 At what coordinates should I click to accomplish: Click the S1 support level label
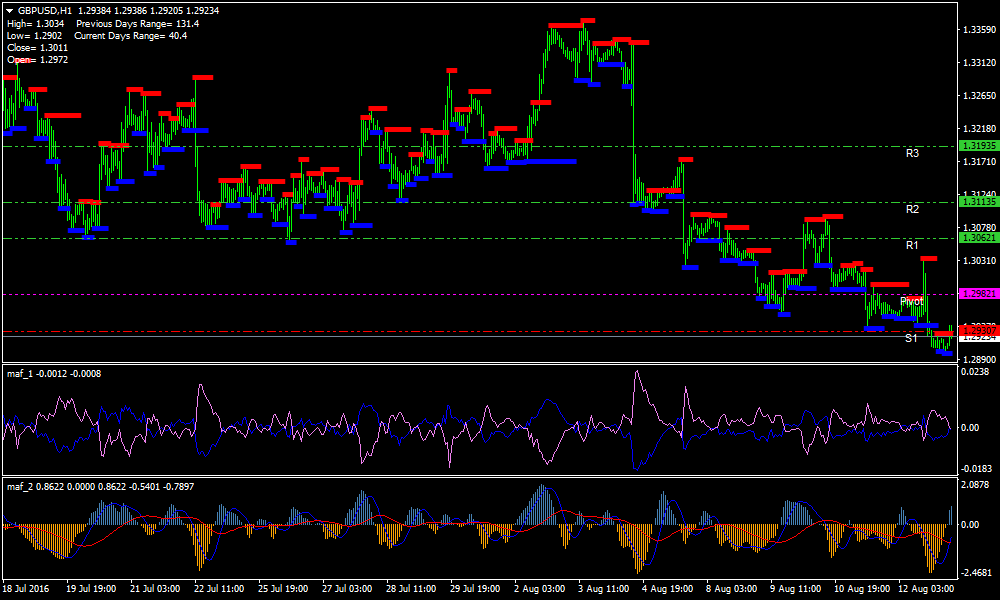911,338
